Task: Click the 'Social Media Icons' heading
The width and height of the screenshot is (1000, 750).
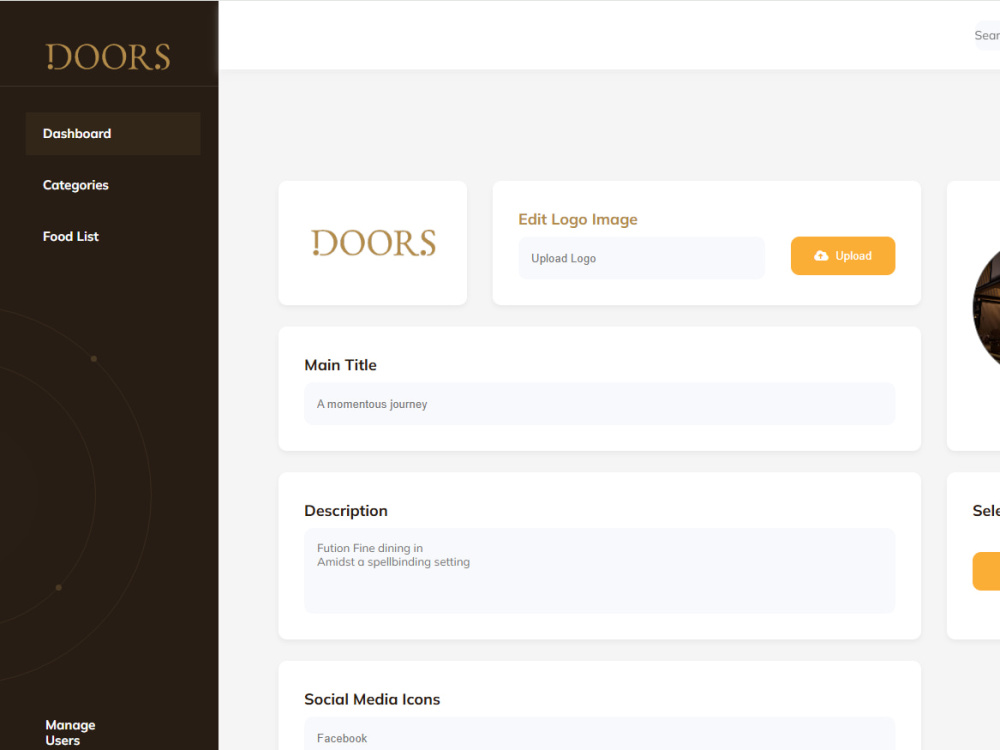Action: point(372,700)
